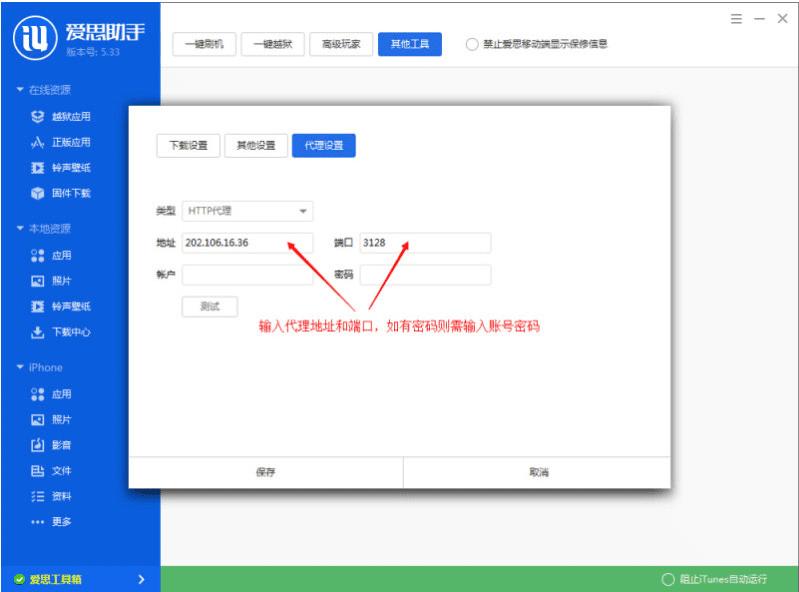This screenshot has height=592, width=799.
Task: Click 取消 to cancel dialog
Action: pos(538,472)
